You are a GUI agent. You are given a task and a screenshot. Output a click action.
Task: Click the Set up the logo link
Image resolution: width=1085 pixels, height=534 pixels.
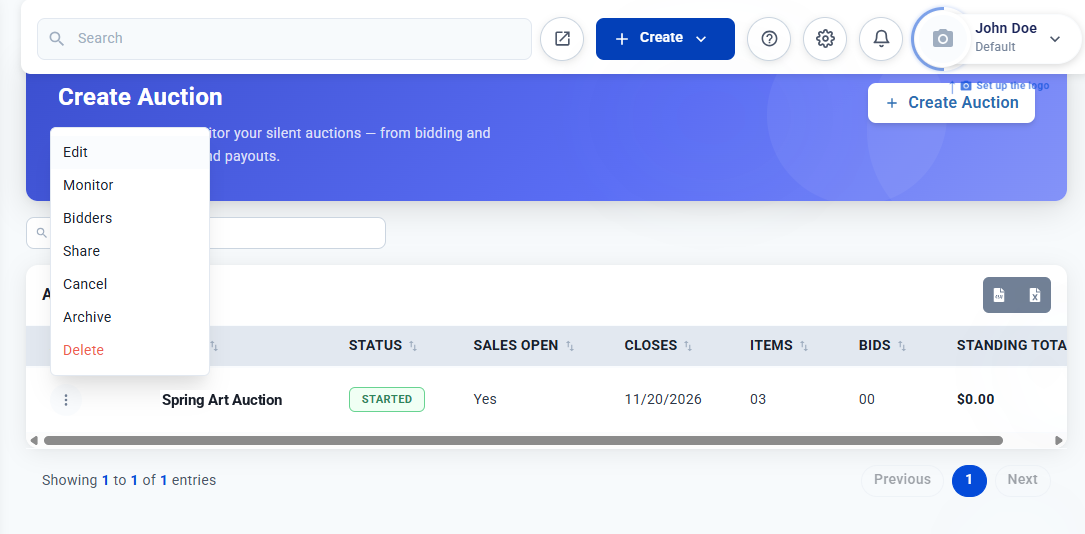click(x=1005, y=86)
